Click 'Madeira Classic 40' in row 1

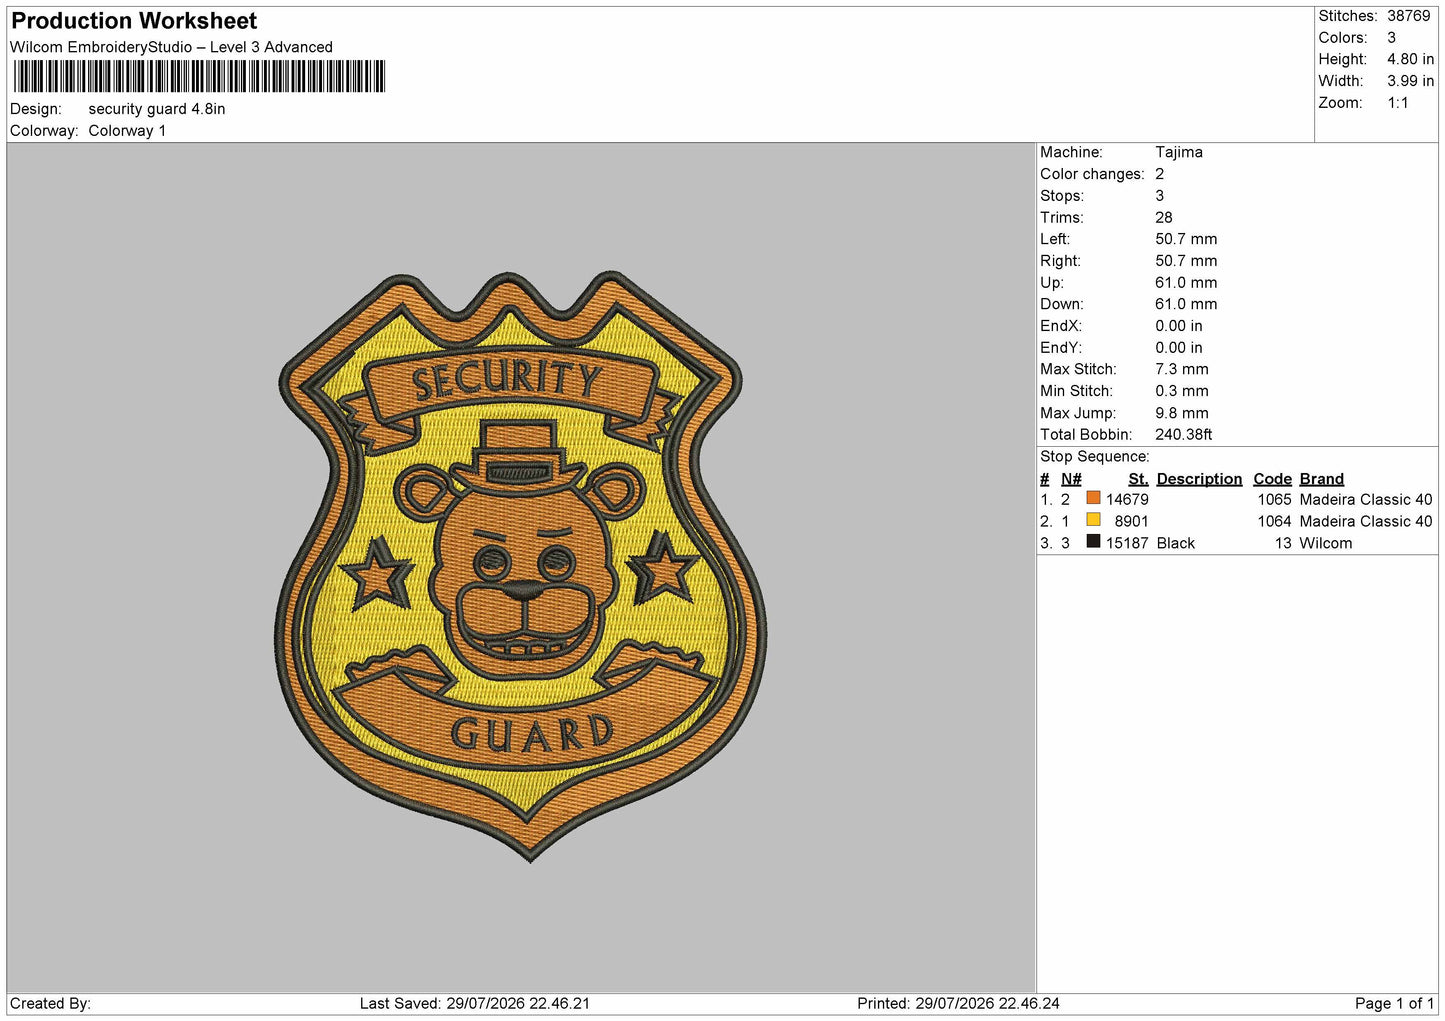click(1366, 500)
